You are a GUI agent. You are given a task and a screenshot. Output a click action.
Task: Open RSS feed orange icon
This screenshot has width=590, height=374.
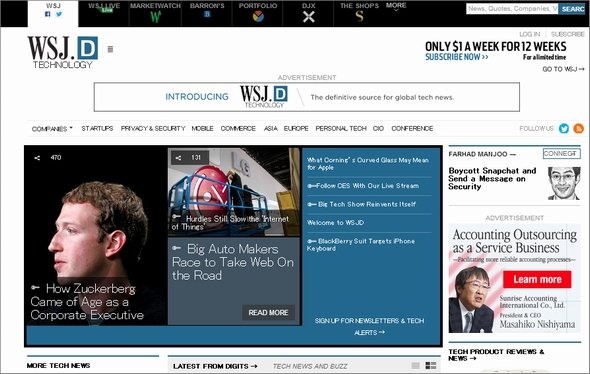(x=578, y=128)
